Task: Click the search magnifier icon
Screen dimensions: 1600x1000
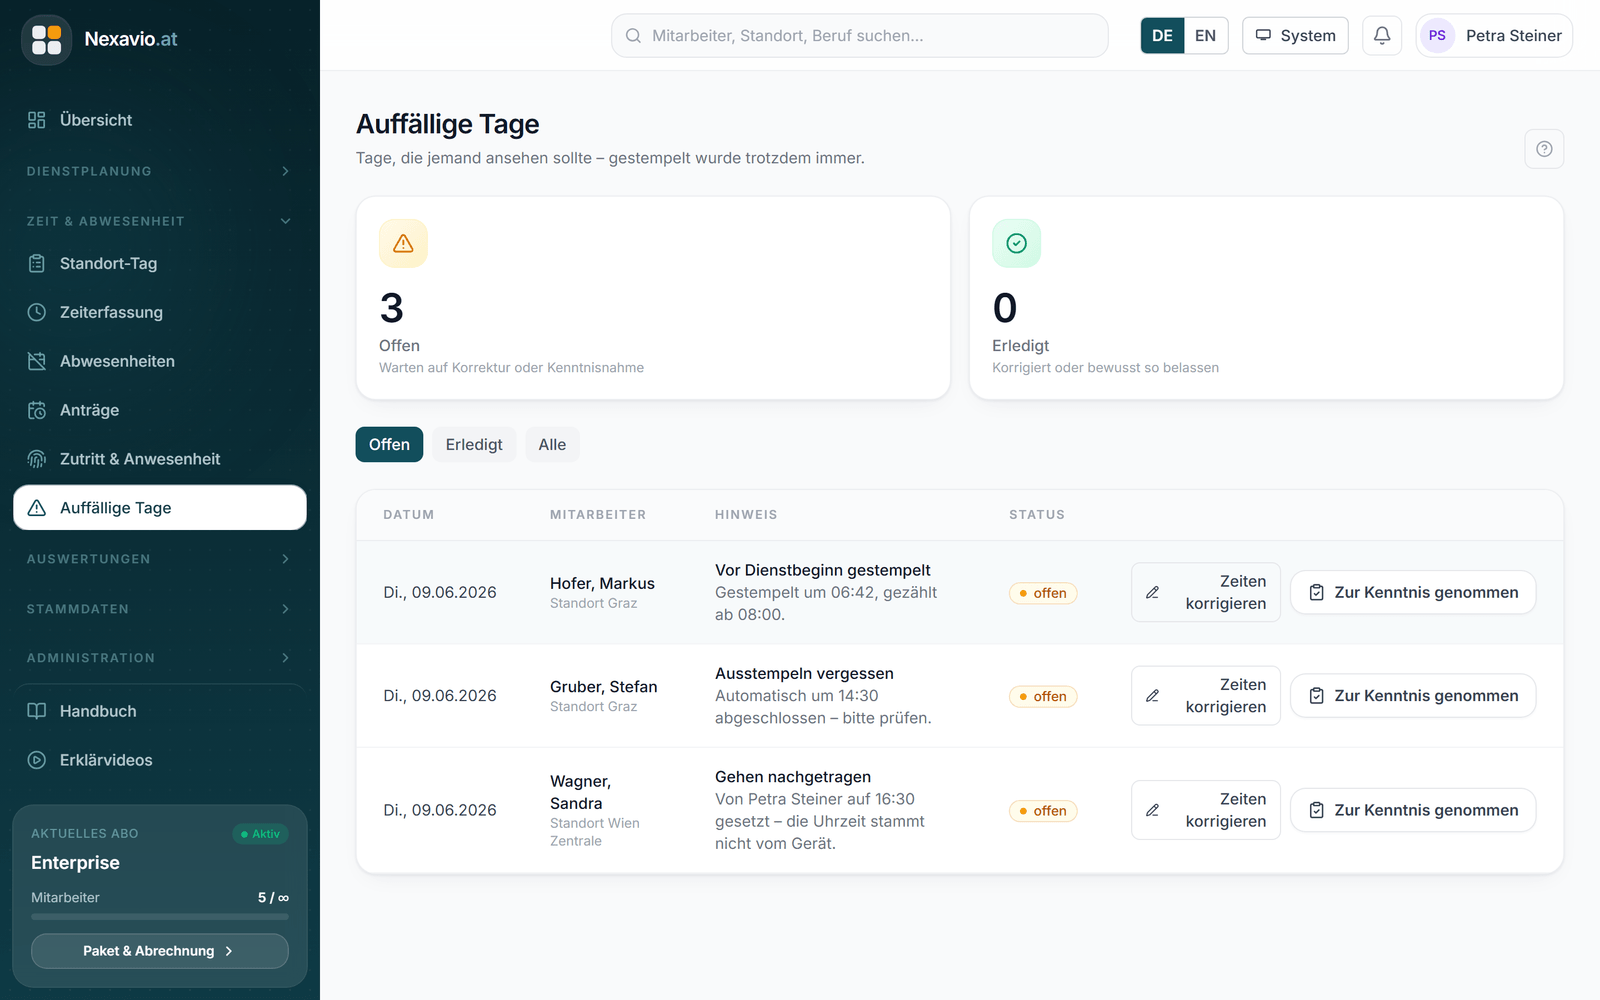Action: coord(633,36)
